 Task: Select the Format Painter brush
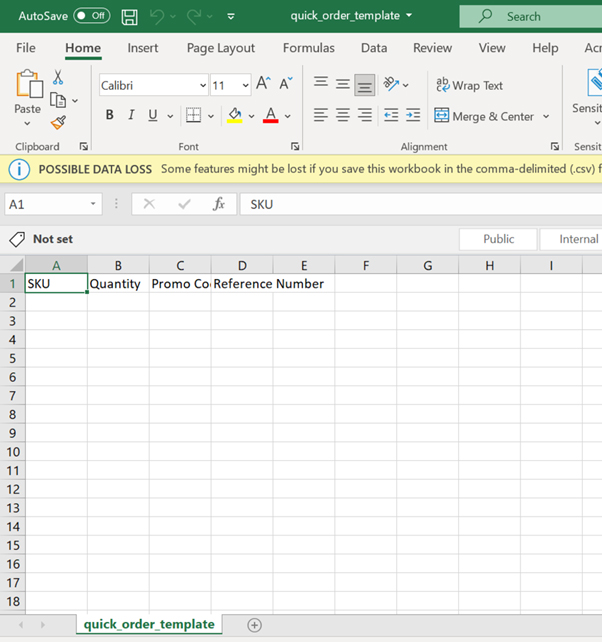pyautogui.click(x=59, y=122)
